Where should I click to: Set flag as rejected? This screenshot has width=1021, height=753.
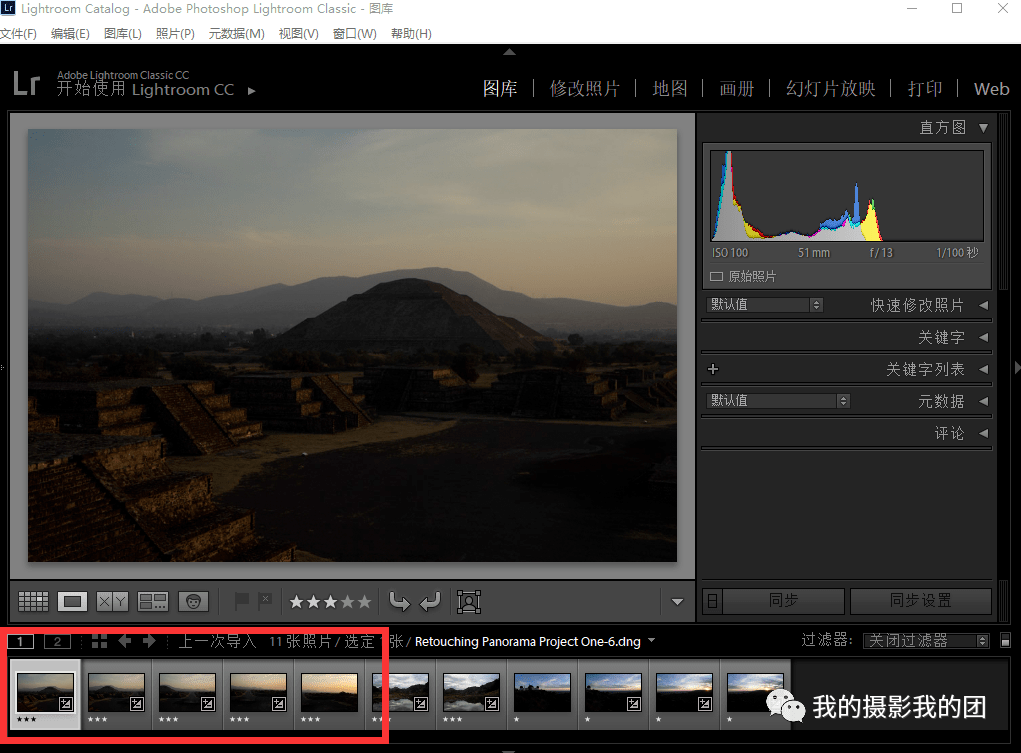point(265,601)
